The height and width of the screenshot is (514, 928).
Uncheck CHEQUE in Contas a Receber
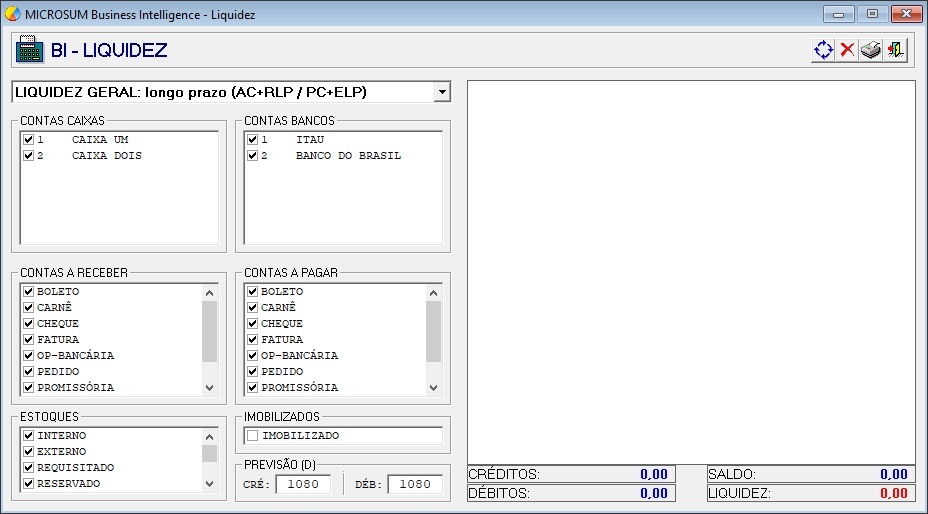29,324
